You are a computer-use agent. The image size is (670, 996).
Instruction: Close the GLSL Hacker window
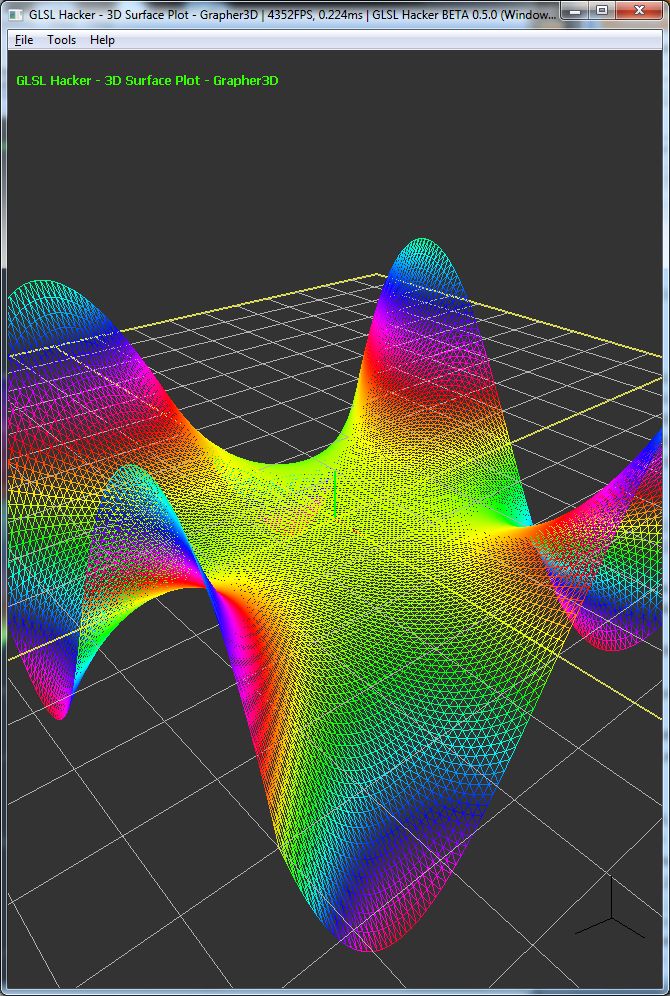(640, 11)
